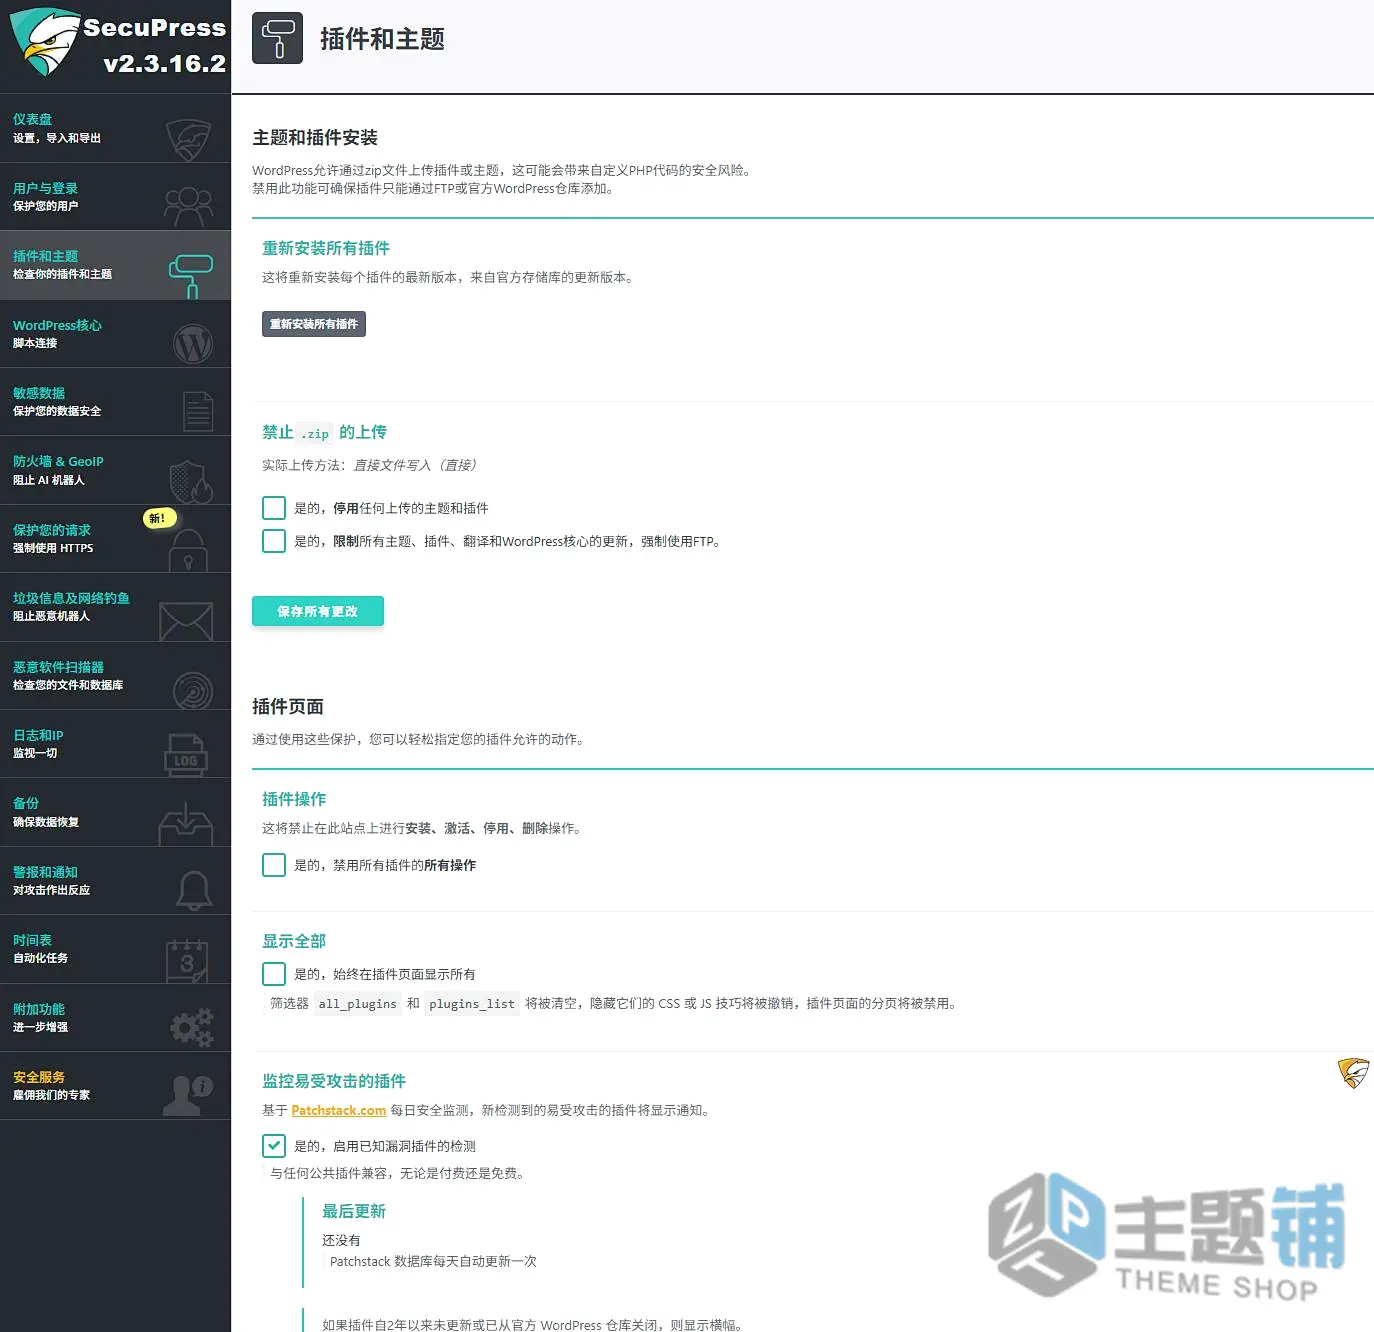This screenshot has height=1332, width=1374.
Task: Open 恶意软件扫描器 section
Action: pyautogui.click(x=115, y=676)
